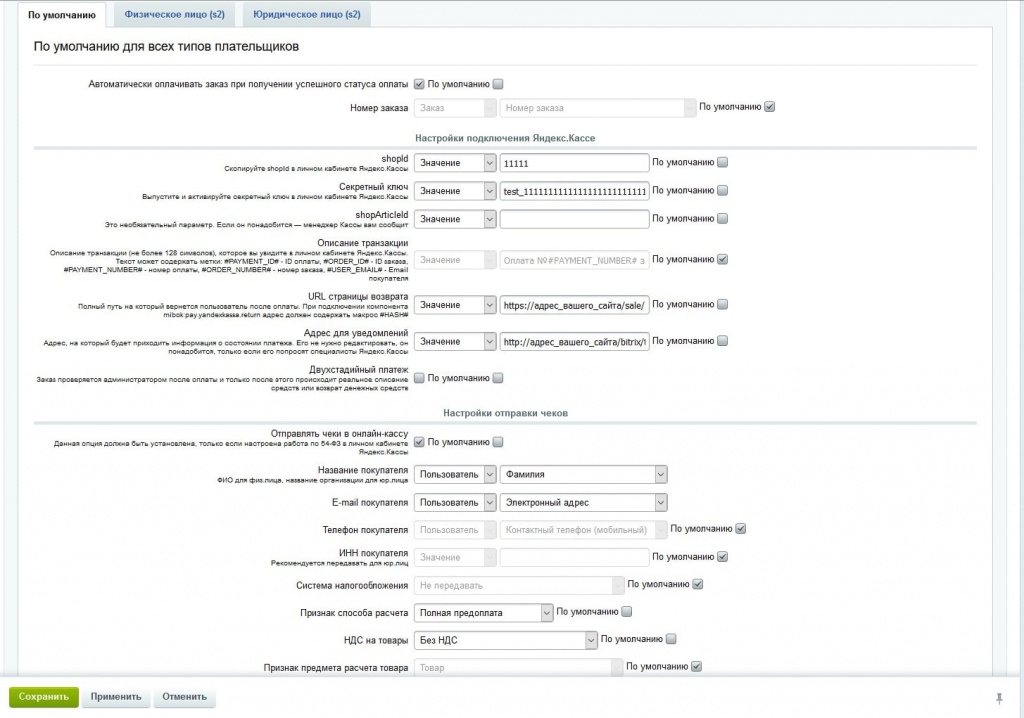Image resolution: width=1024 pixels, height=718 pixels.
Task: Uncheck По умолчанию for ИНН покупателя
Action: click(722, 557)
